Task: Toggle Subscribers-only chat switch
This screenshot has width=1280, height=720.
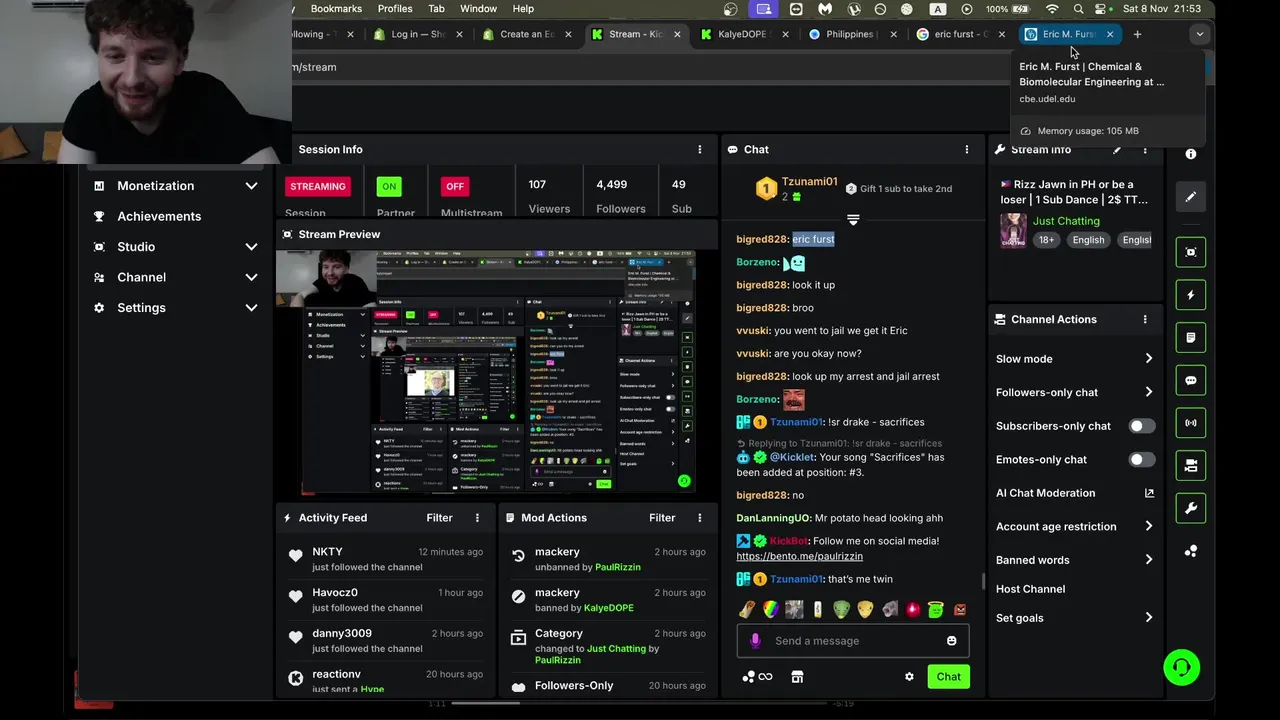Action: (1142, 426)
